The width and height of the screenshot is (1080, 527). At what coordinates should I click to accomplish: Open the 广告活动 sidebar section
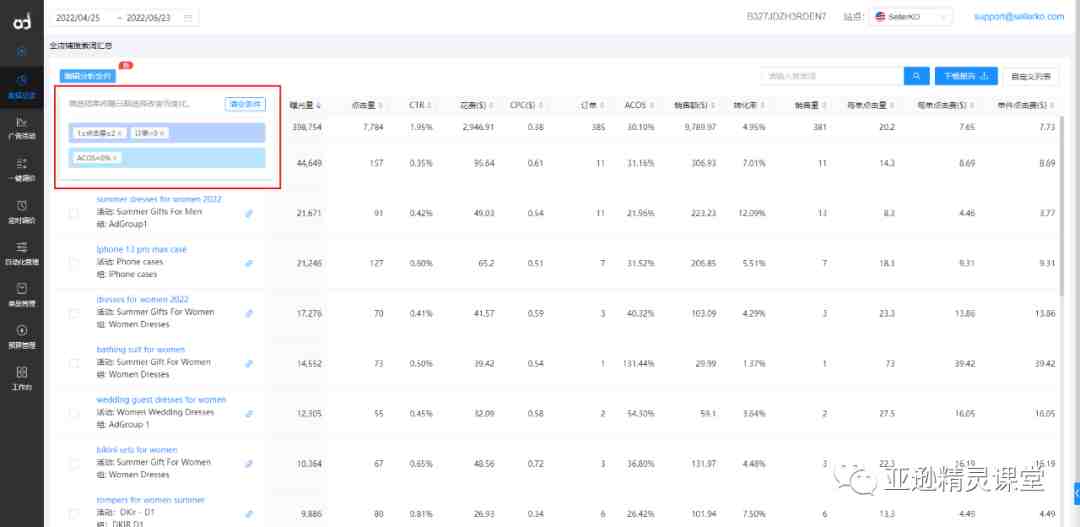21,128
